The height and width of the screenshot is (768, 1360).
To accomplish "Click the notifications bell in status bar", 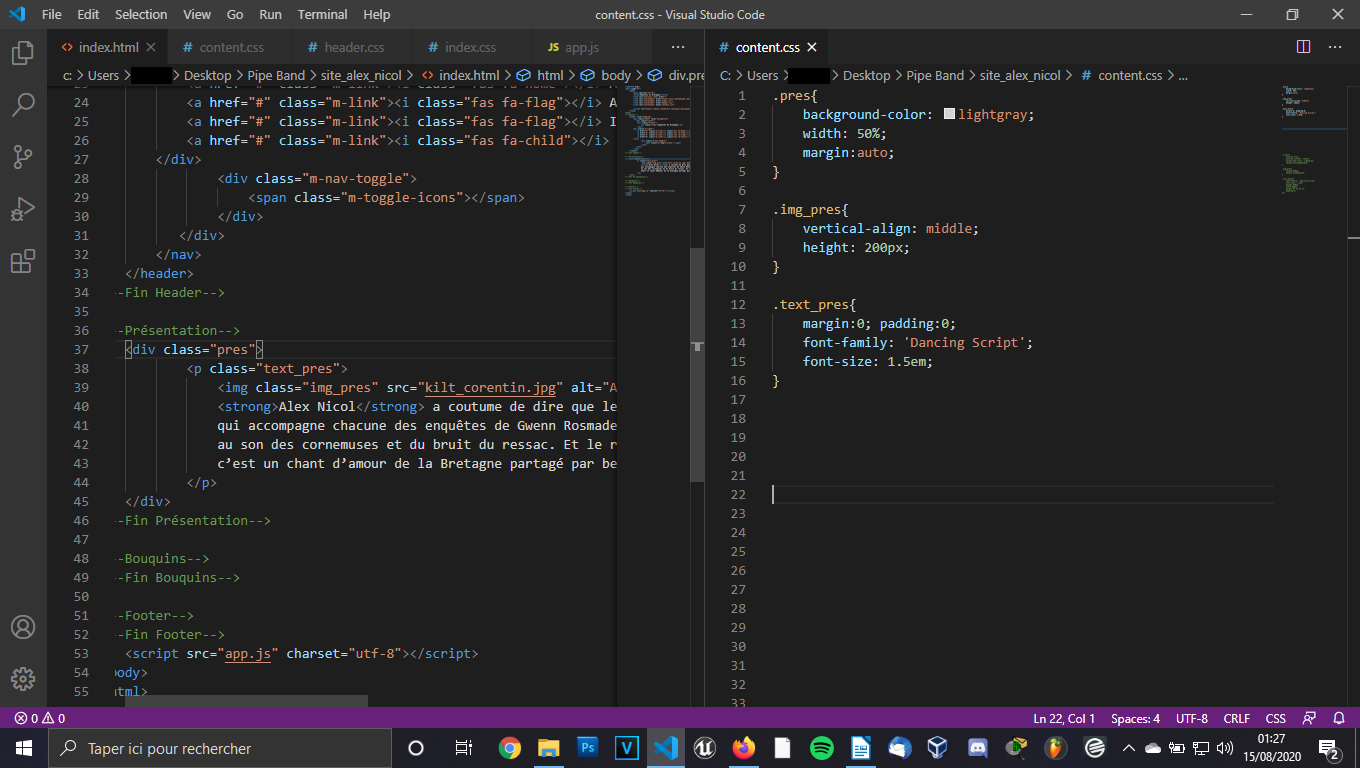I will [x=1338, y=718].
